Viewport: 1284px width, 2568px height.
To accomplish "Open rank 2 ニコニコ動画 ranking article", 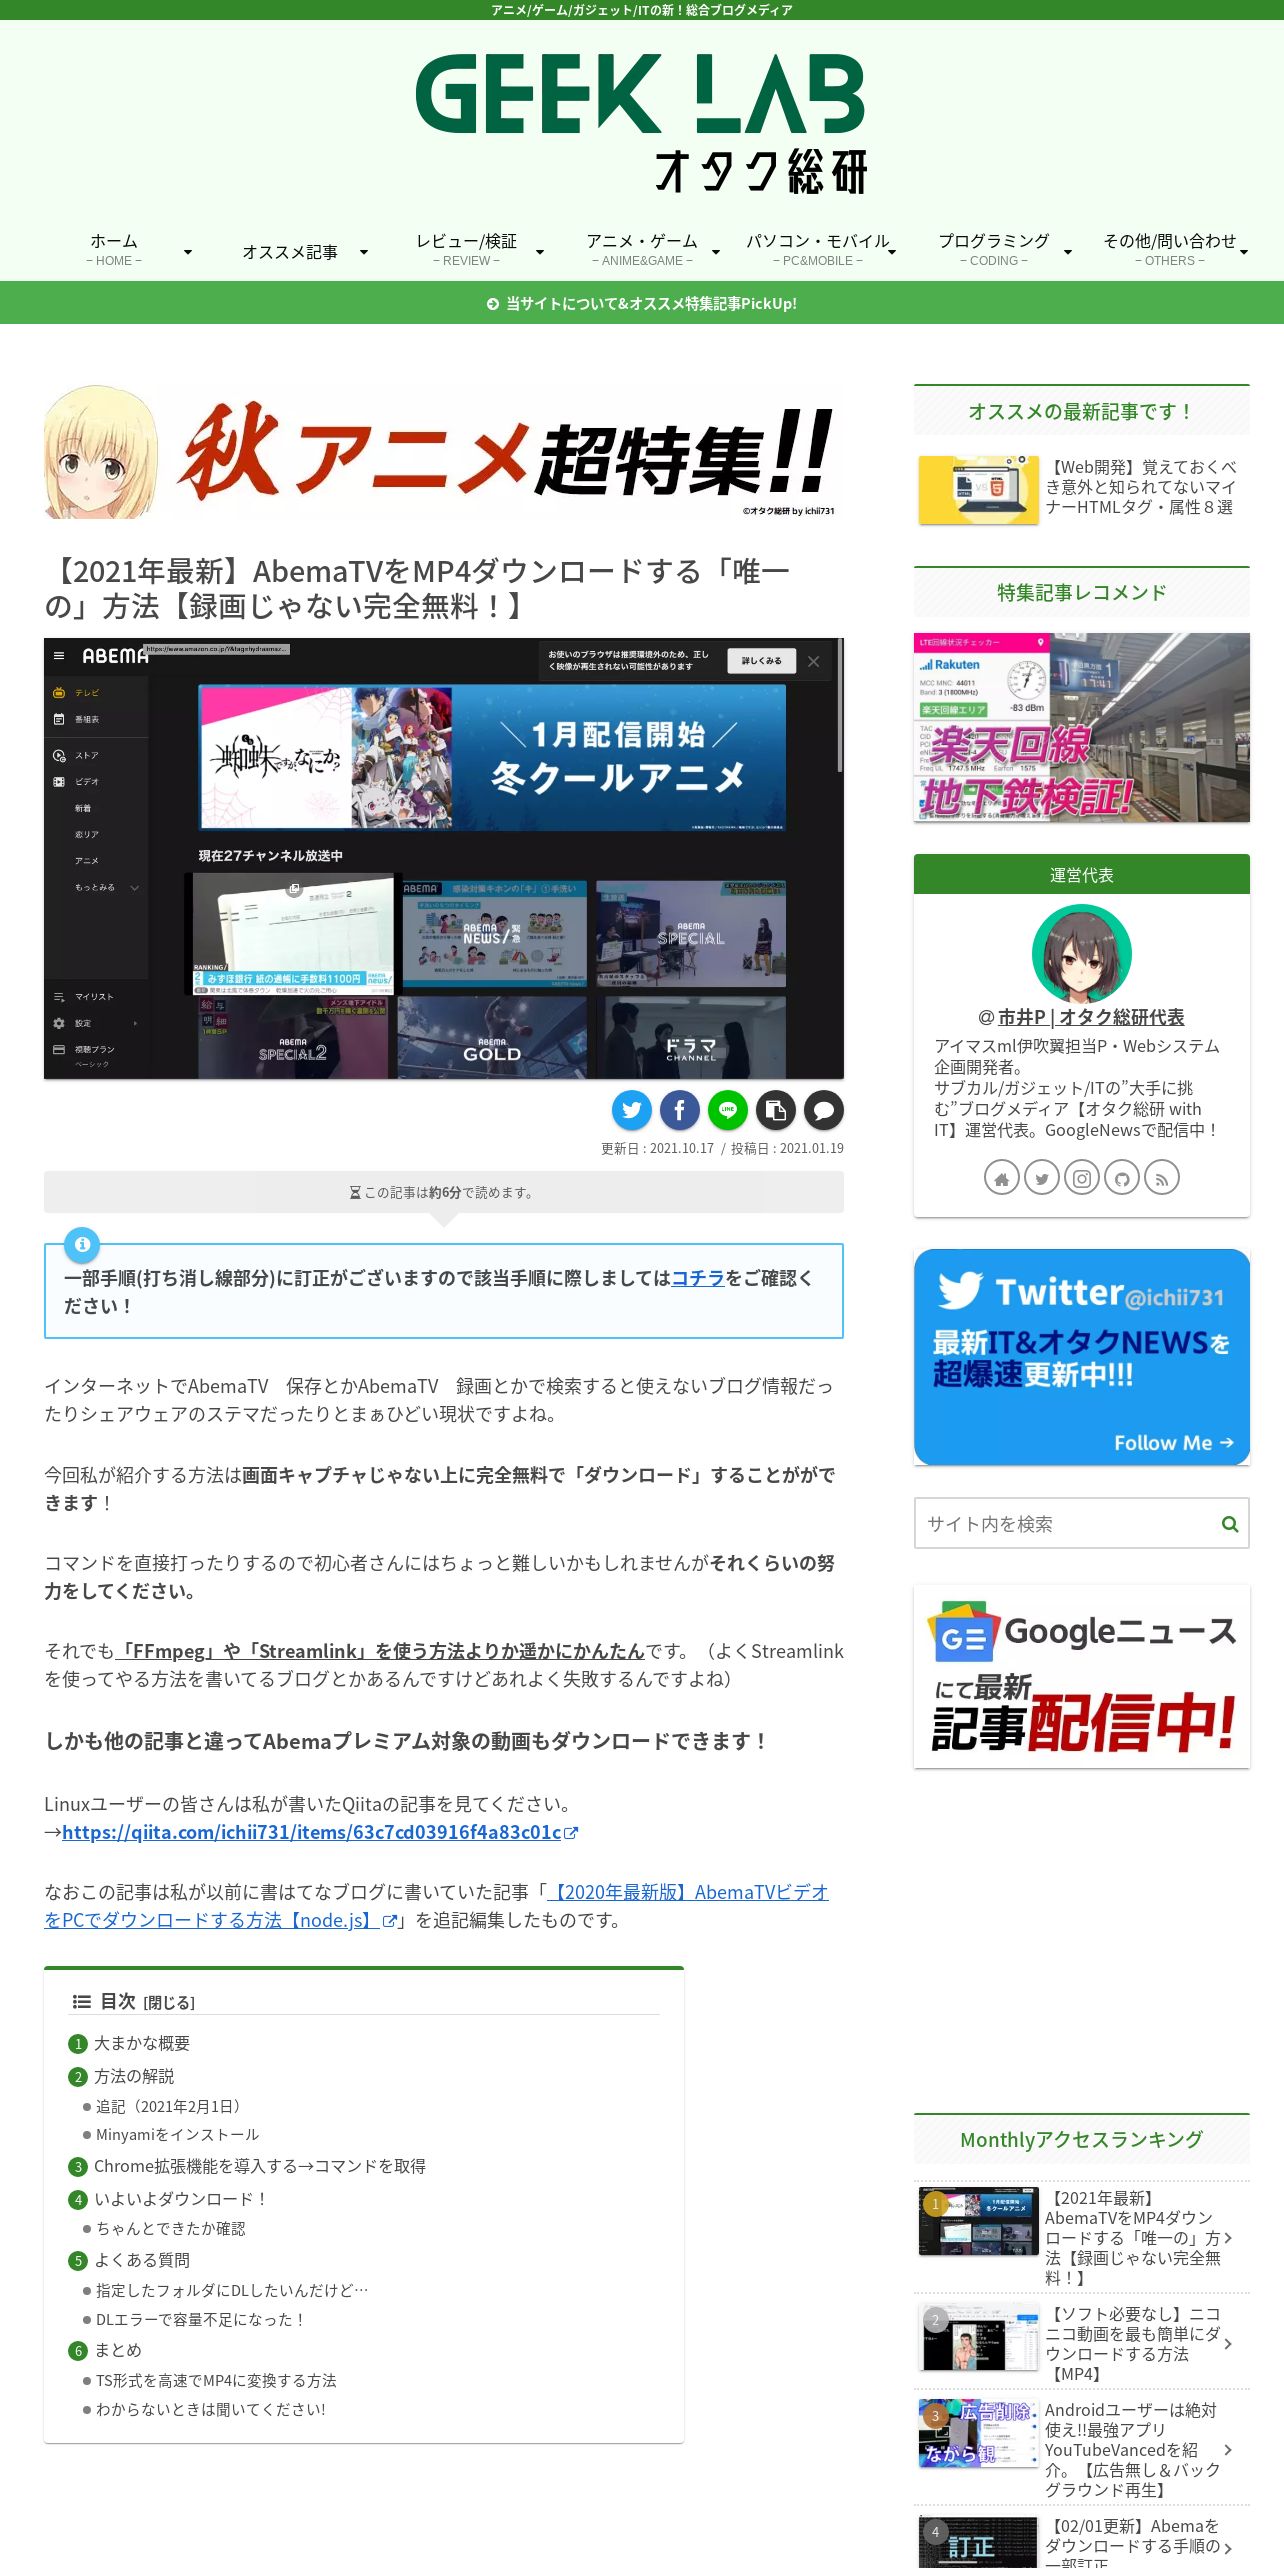I will coord(1082,2343).
